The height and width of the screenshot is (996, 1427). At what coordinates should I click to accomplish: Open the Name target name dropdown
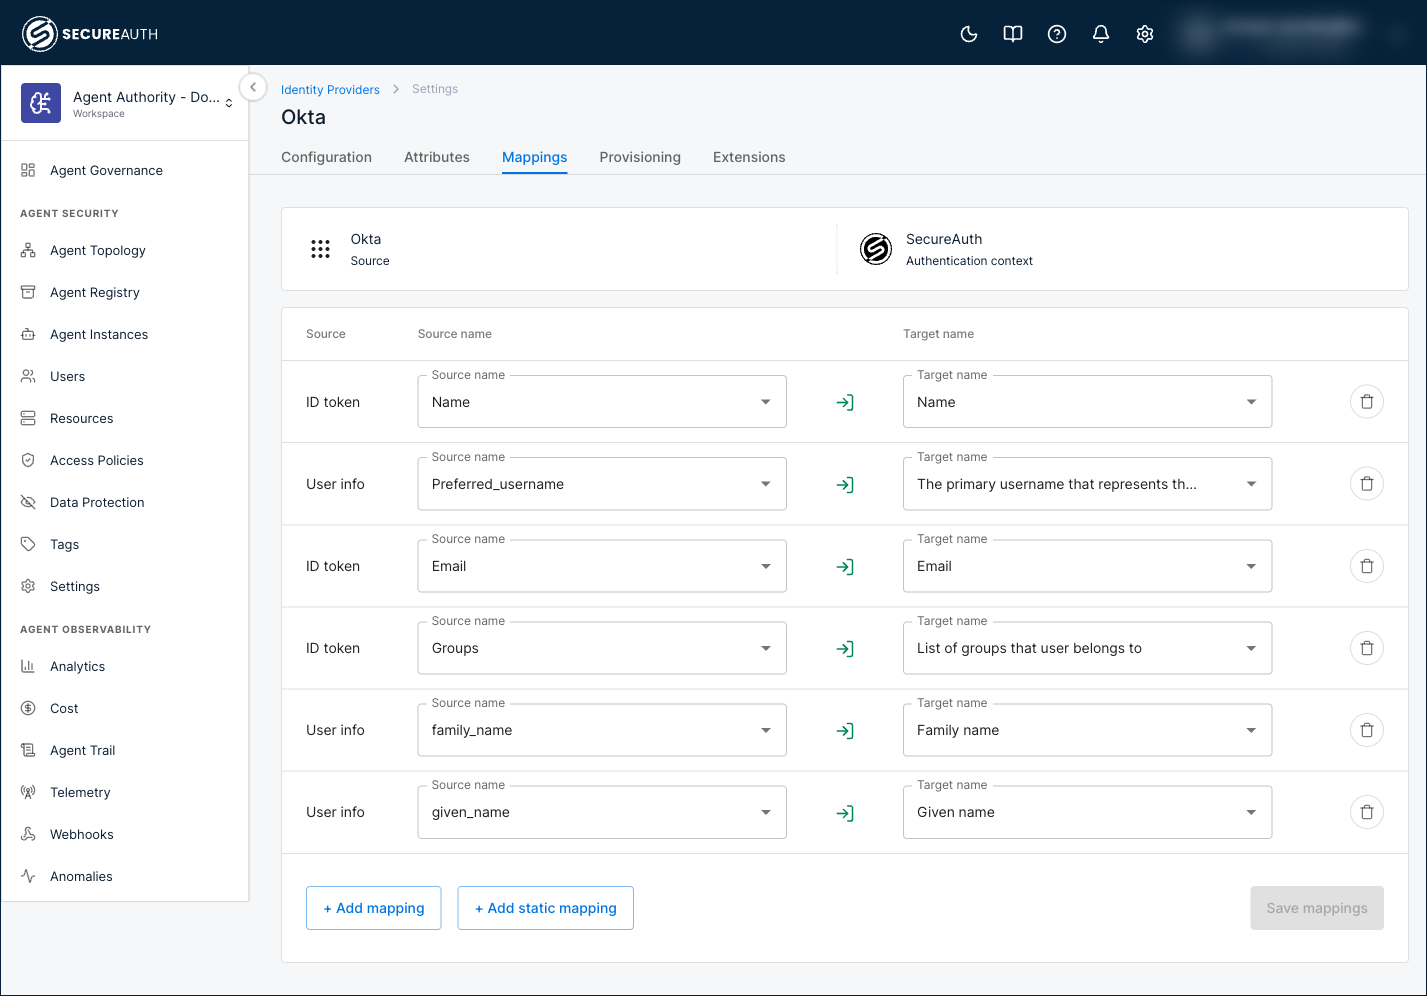point(1087,402)
